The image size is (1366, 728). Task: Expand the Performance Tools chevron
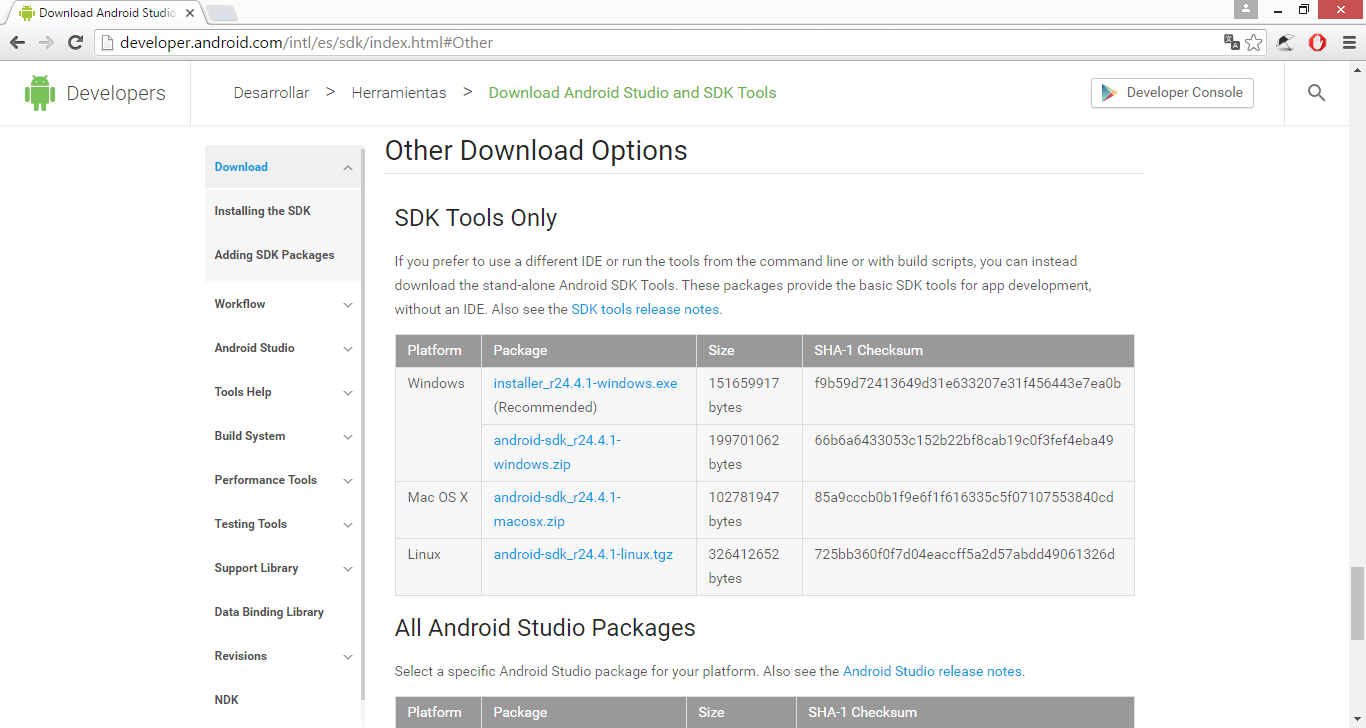[x=347, y=481]
